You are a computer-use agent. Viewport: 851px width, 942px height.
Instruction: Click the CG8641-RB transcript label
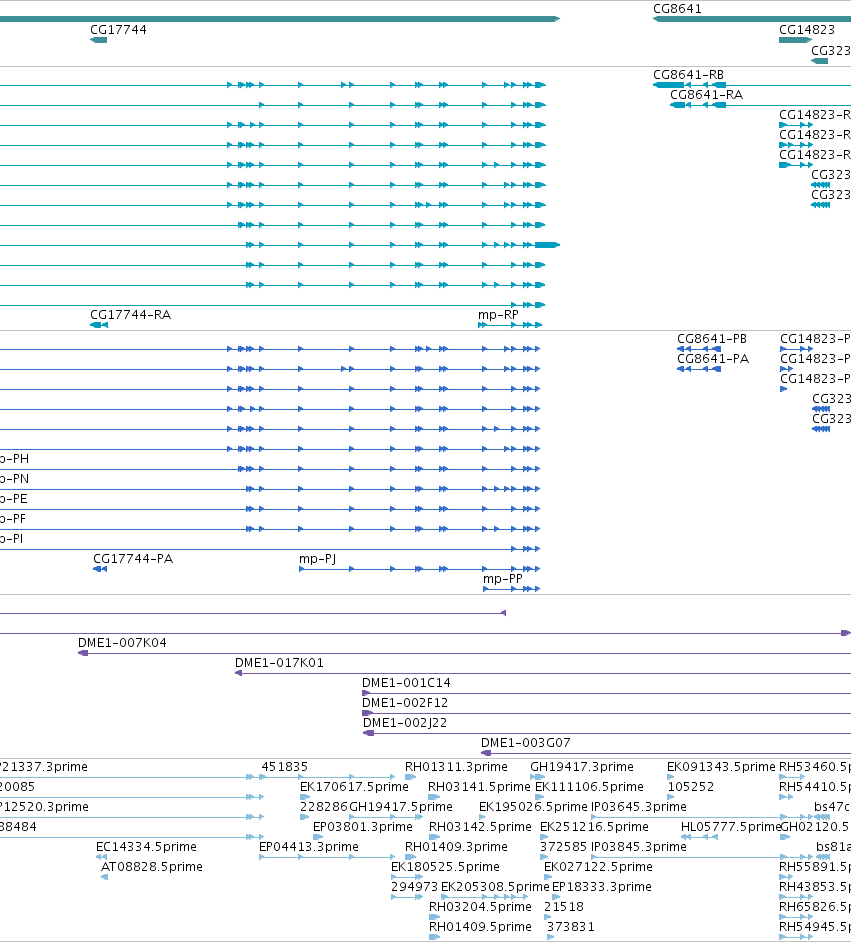[x=688, y=74]
